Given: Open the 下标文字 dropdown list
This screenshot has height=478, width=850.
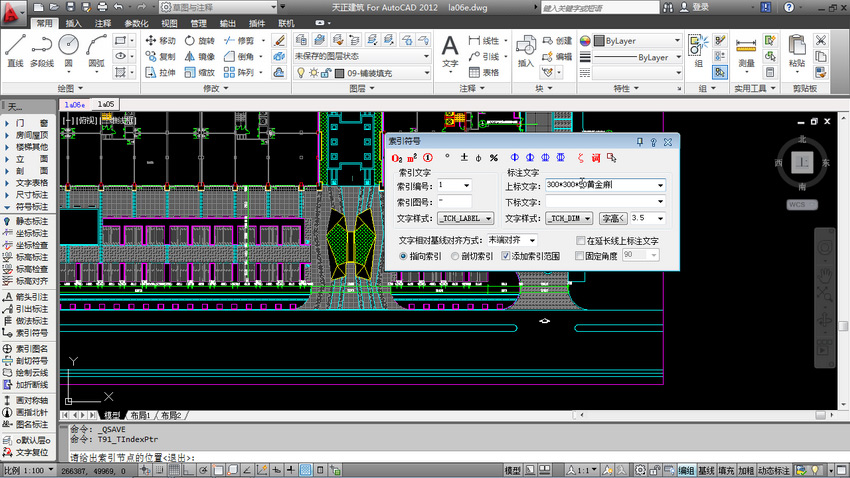Looking at the screenshot, I should pos(660,202).
